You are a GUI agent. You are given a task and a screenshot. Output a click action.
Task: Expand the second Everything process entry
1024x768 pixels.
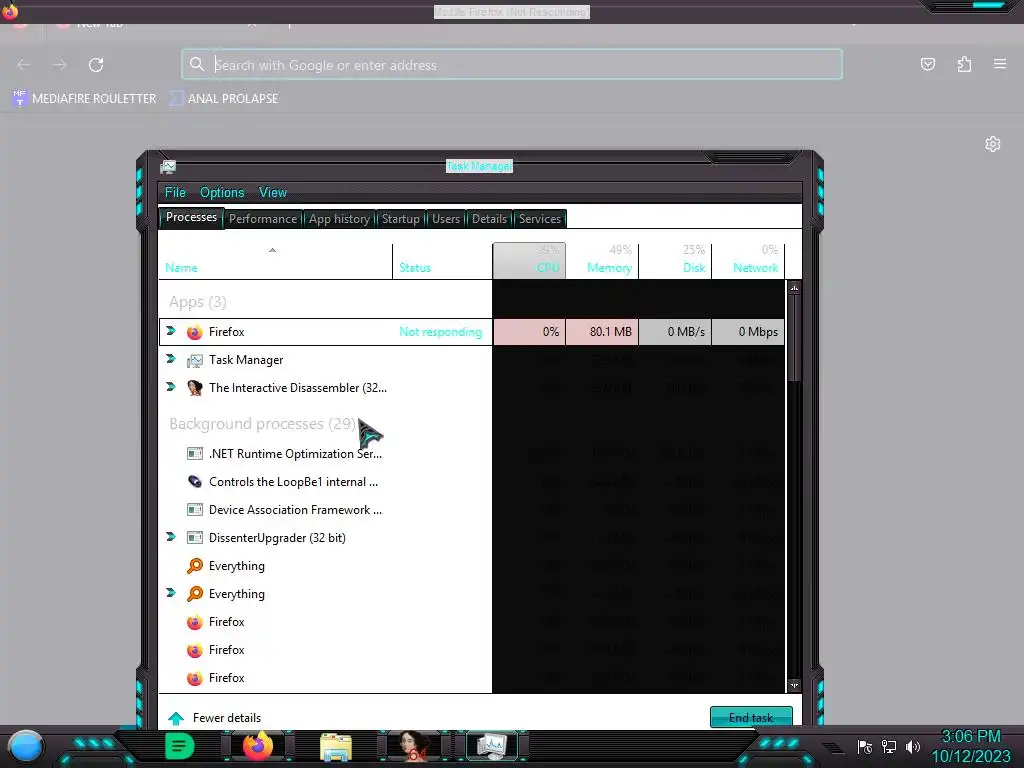point(171,593)
